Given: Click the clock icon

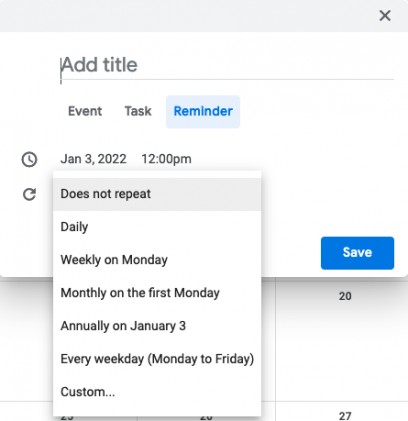Looking at the screenshot, I should point(29,159).
